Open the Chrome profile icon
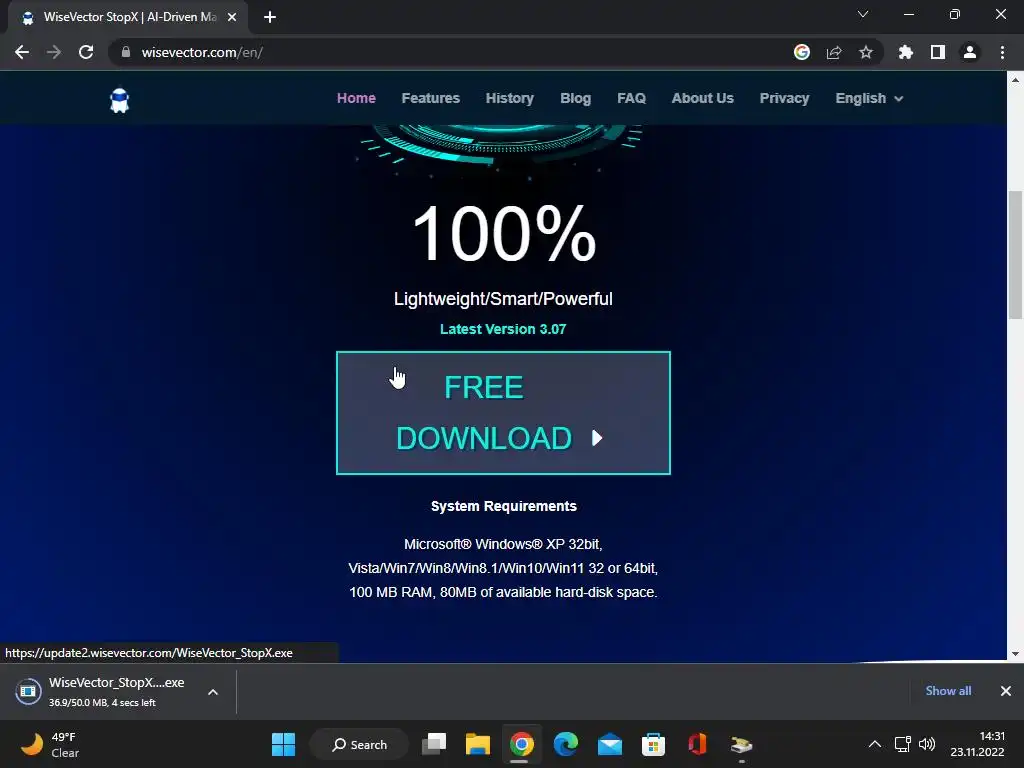1024x768 pixels. pyautogui.click(x=970, y=52)
